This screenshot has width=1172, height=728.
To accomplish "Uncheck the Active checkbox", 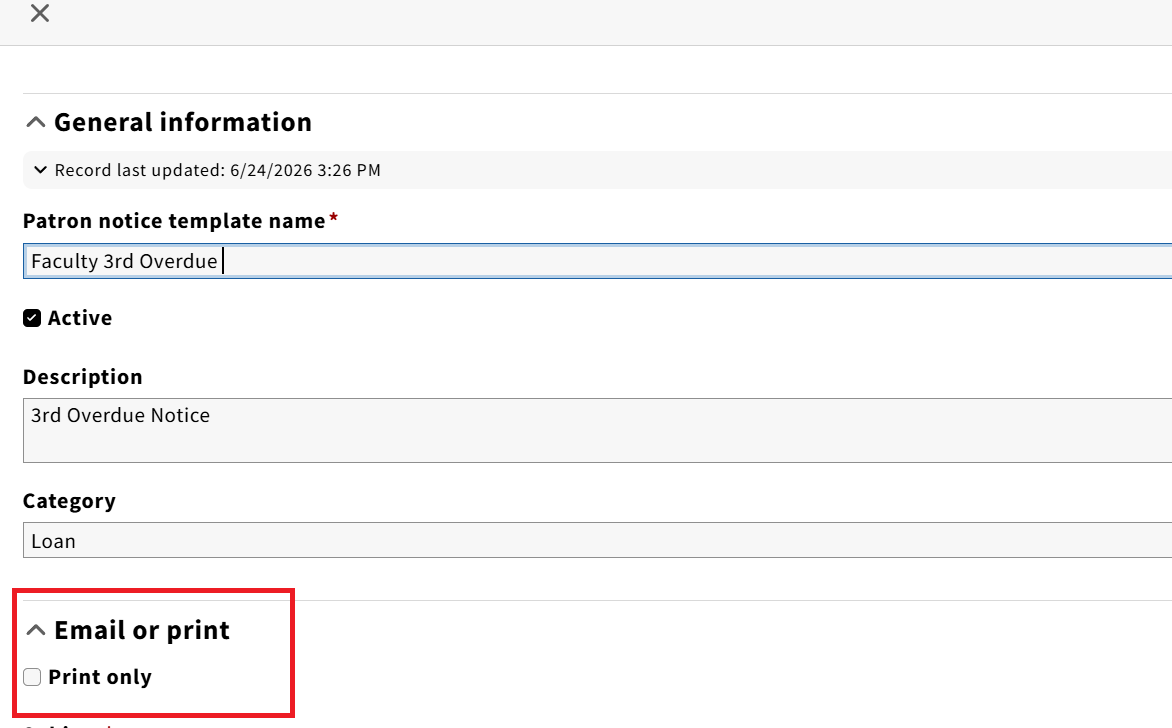I will (x=32, y=318).
